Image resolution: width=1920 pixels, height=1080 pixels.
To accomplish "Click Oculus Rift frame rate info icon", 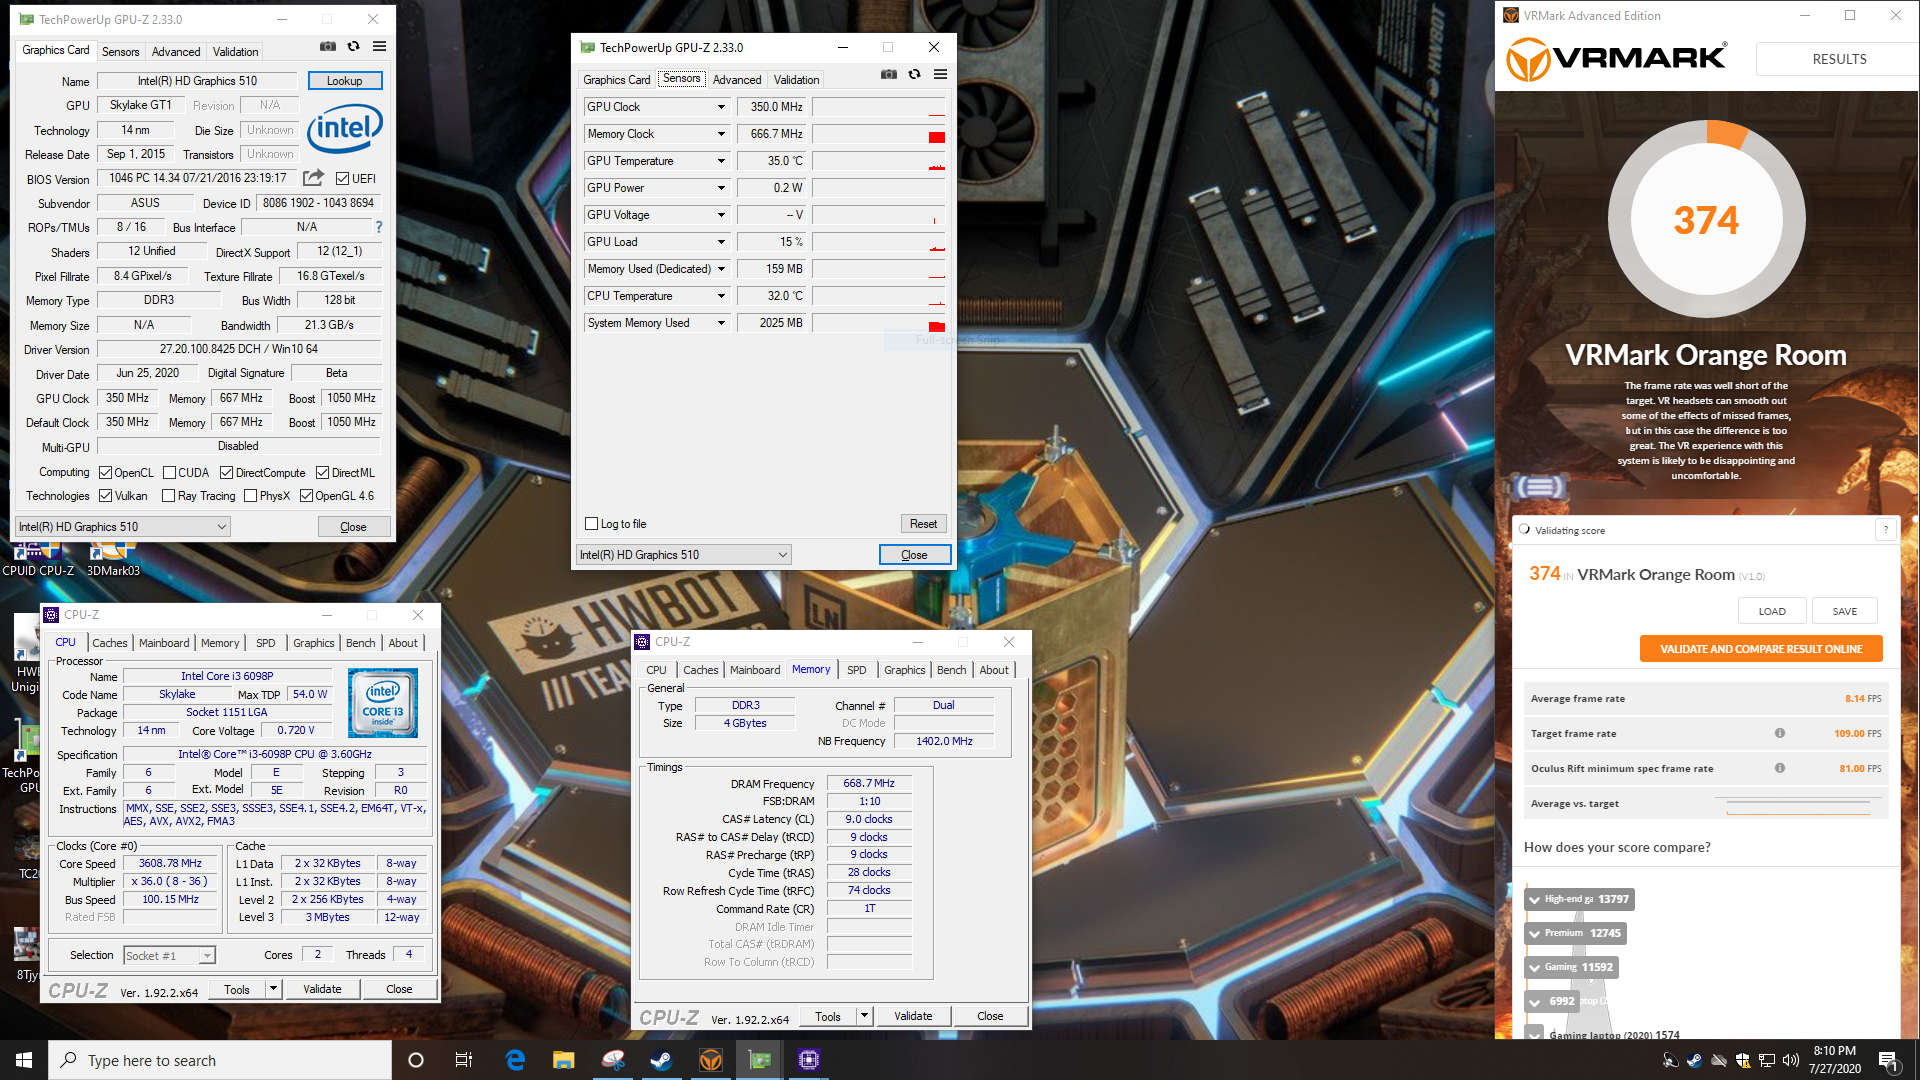I will pos(1780,768).
